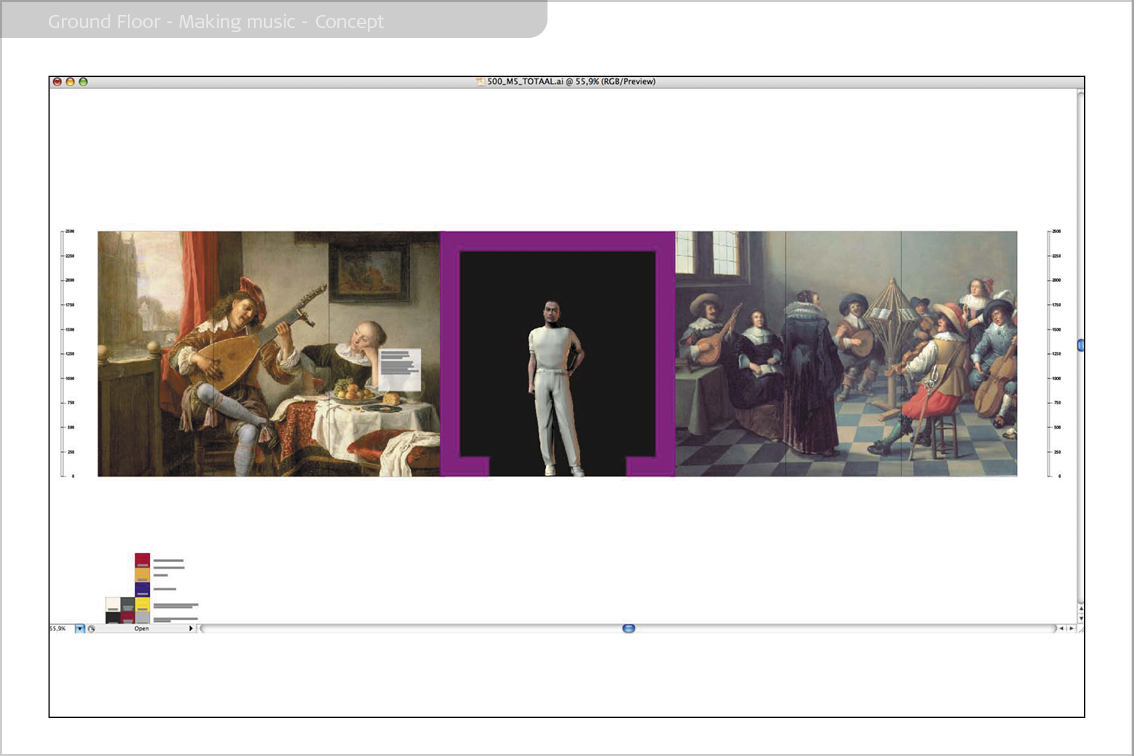Click the scroll left arrow
Screen dimensions: 1134x756
pos(1062,629)
